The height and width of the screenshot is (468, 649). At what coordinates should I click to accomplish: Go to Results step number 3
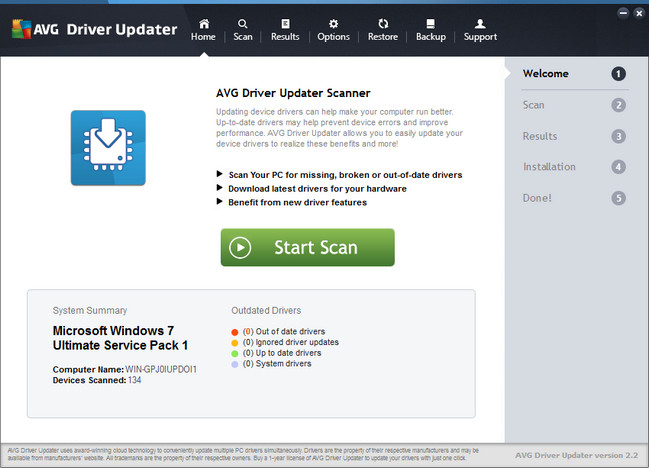point(619,136)
